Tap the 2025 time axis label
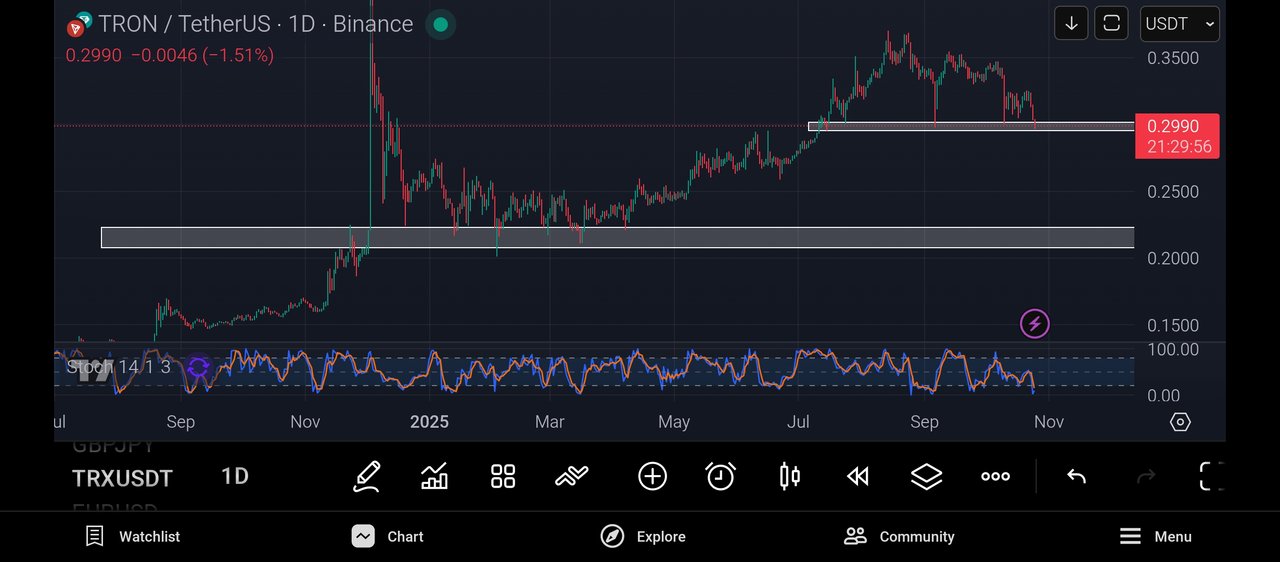1280x562 pixels. 429,422
